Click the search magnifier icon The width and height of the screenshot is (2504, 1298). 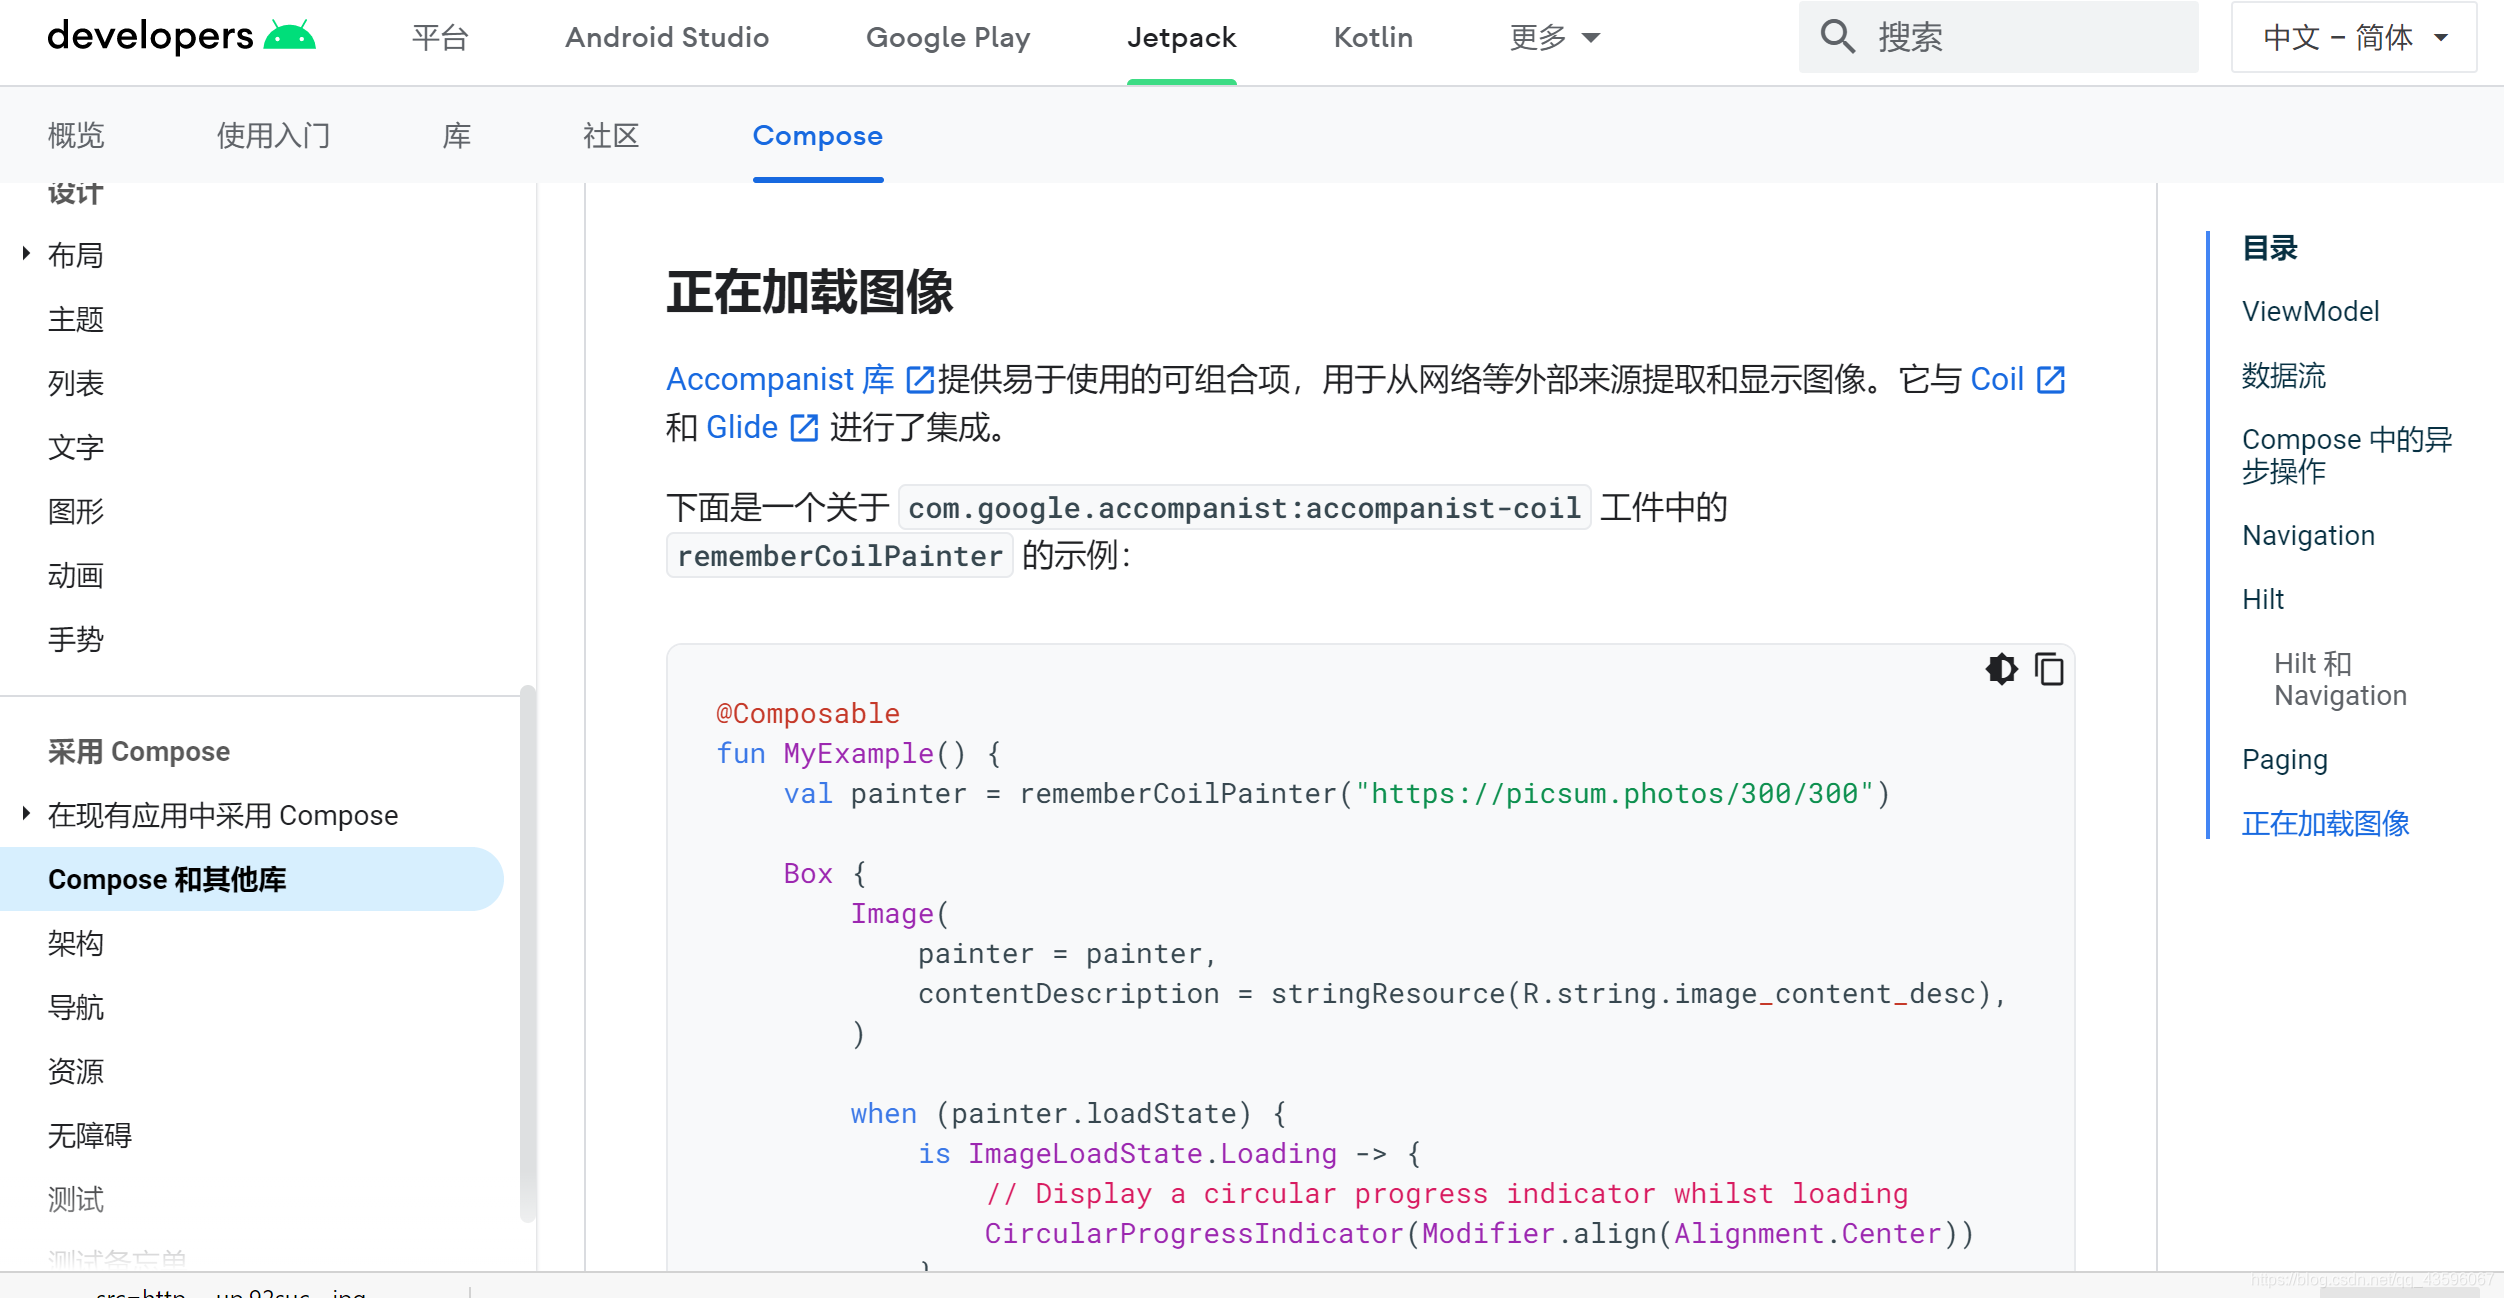(1837, 37)
